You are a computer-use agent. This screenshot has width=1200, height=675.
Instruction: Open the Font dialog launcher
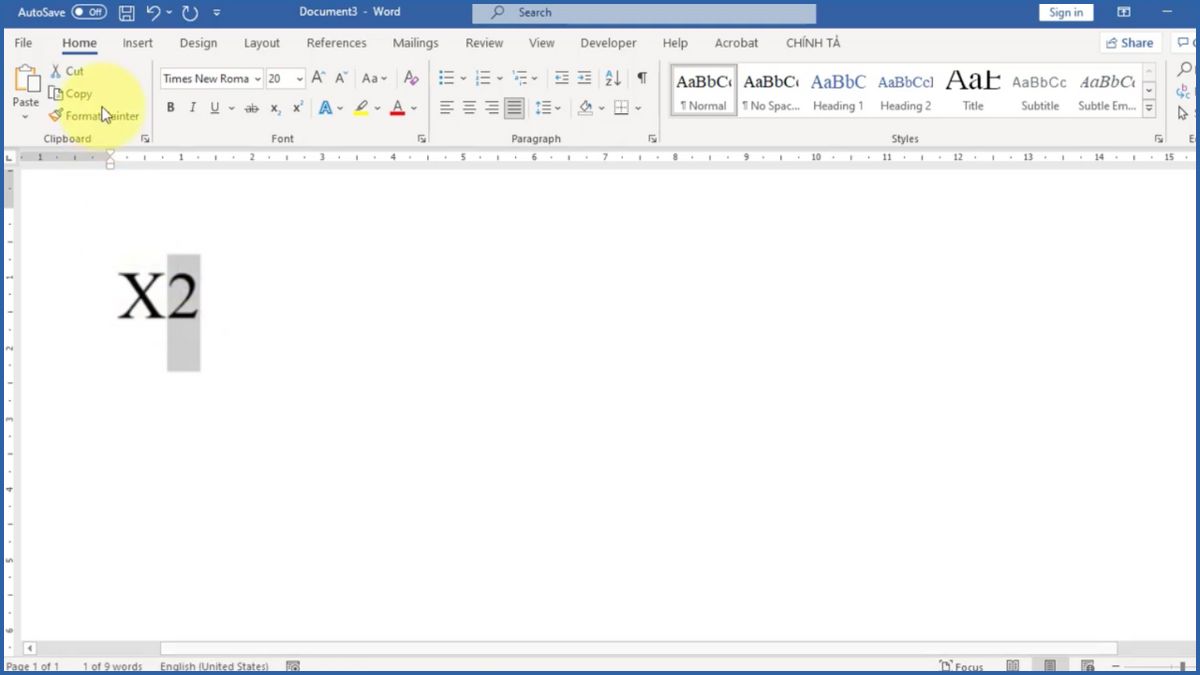421,139
